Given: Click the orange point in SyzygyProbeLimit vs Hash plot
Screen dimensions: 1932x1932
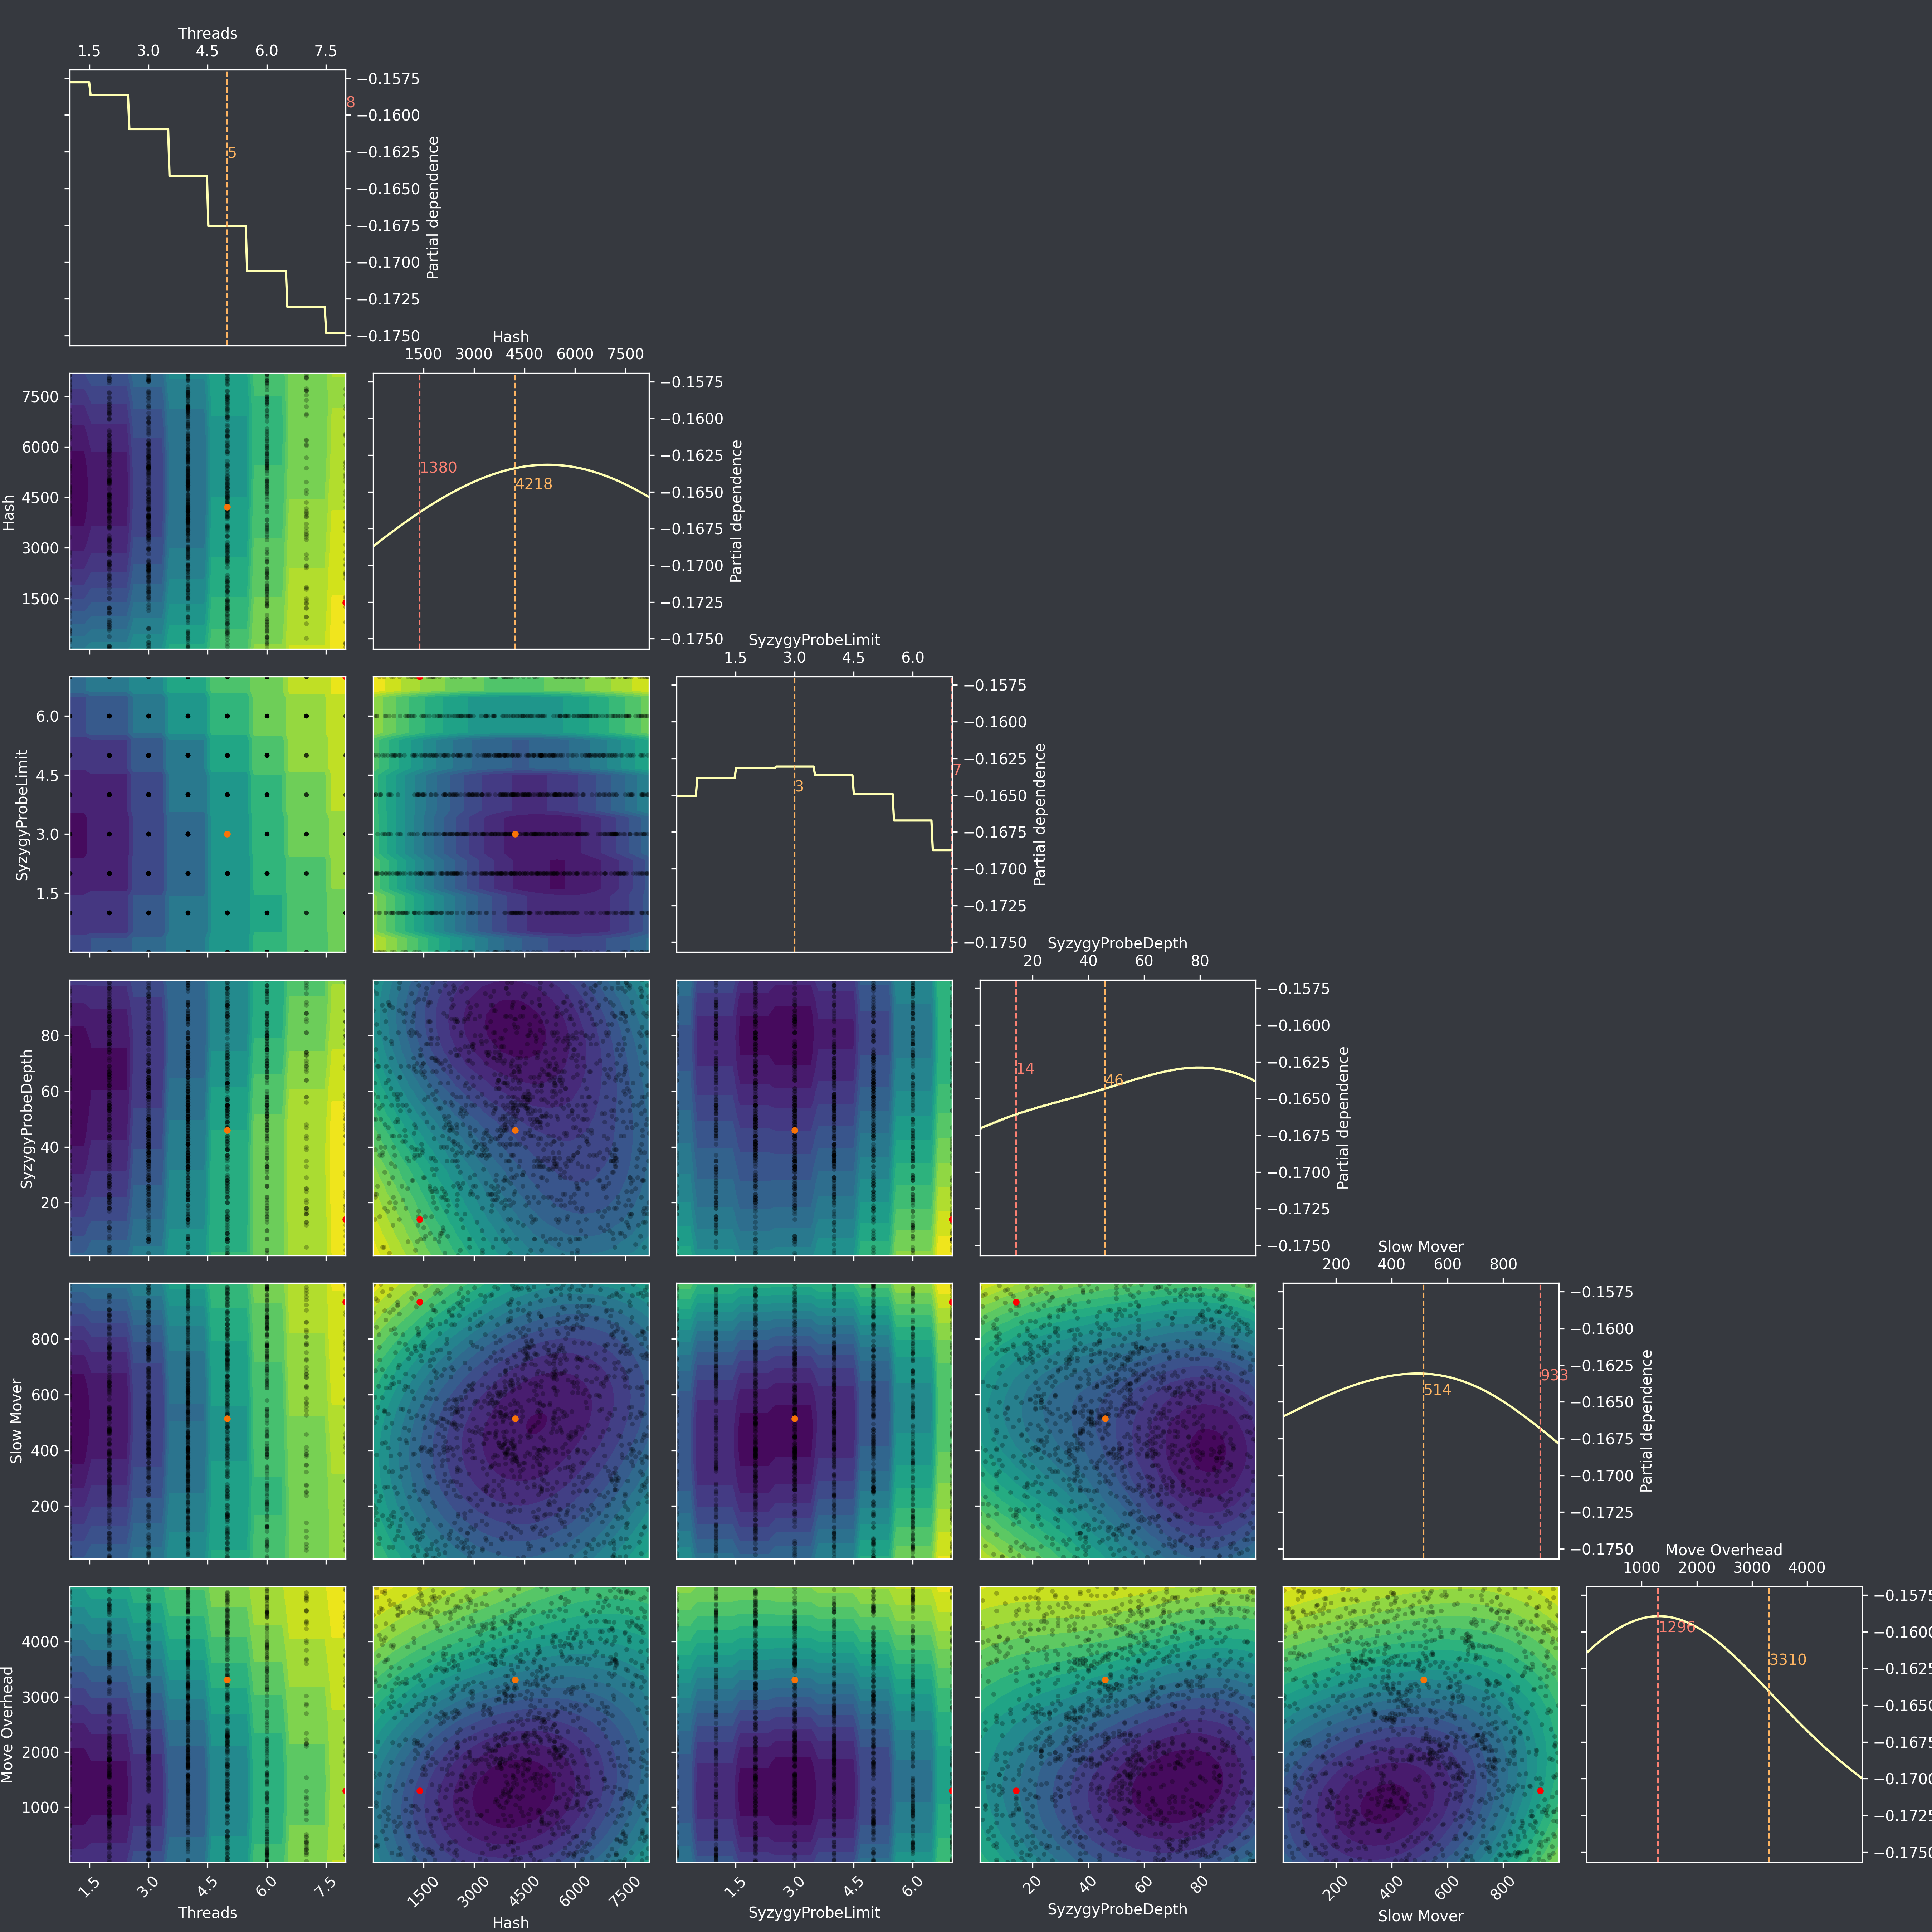Looking at the screenshot, I should point(515,834).
